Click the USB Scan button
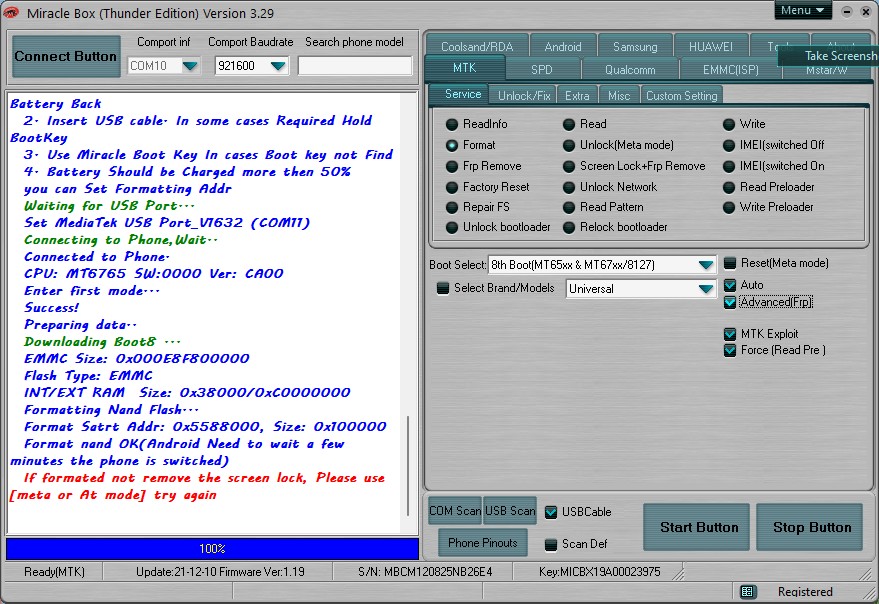Image resolution: width=879 pixels, height=604 pixels. click(x=510, y=511)
